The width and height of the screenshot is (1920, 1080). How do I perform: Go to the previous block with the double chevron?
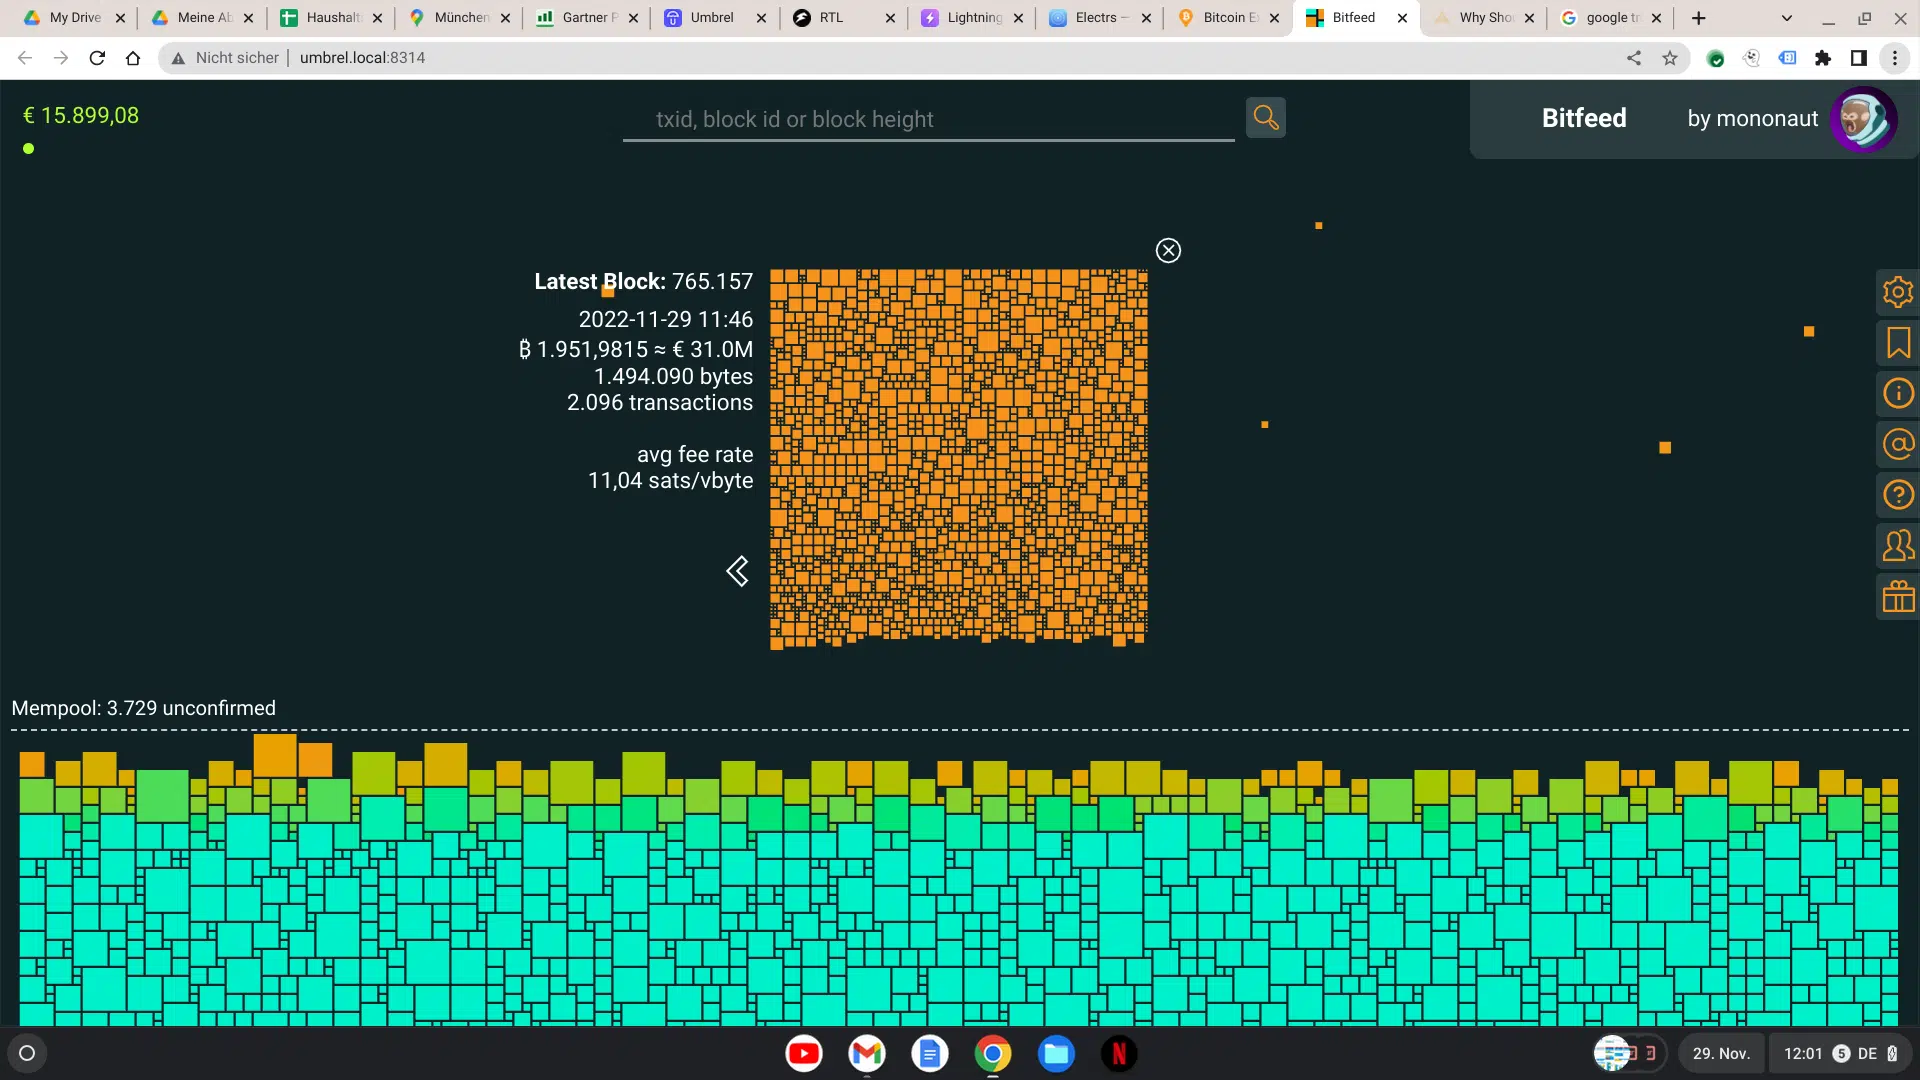click(737, 571)
